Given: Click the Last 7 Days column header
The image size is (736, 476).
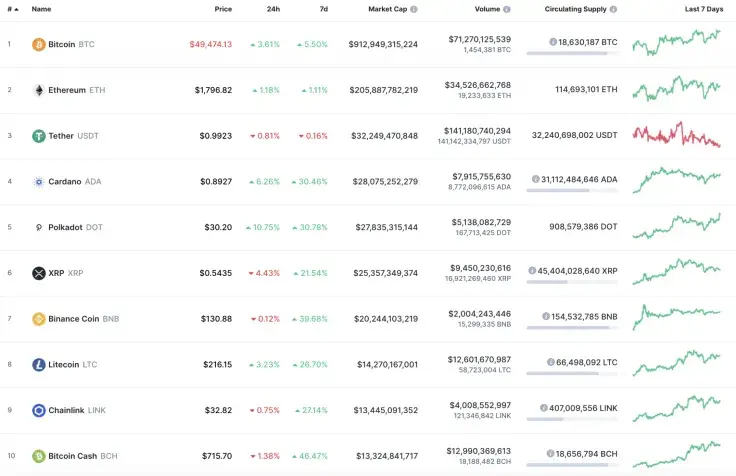Looking at the screenshot, I should (x=704, y=9).
